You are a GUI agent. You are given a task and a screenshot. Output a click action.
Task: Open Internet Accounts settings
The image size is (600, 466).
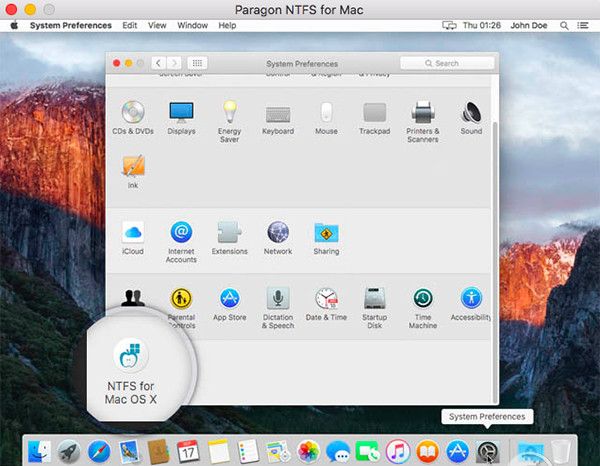[181, 241]
